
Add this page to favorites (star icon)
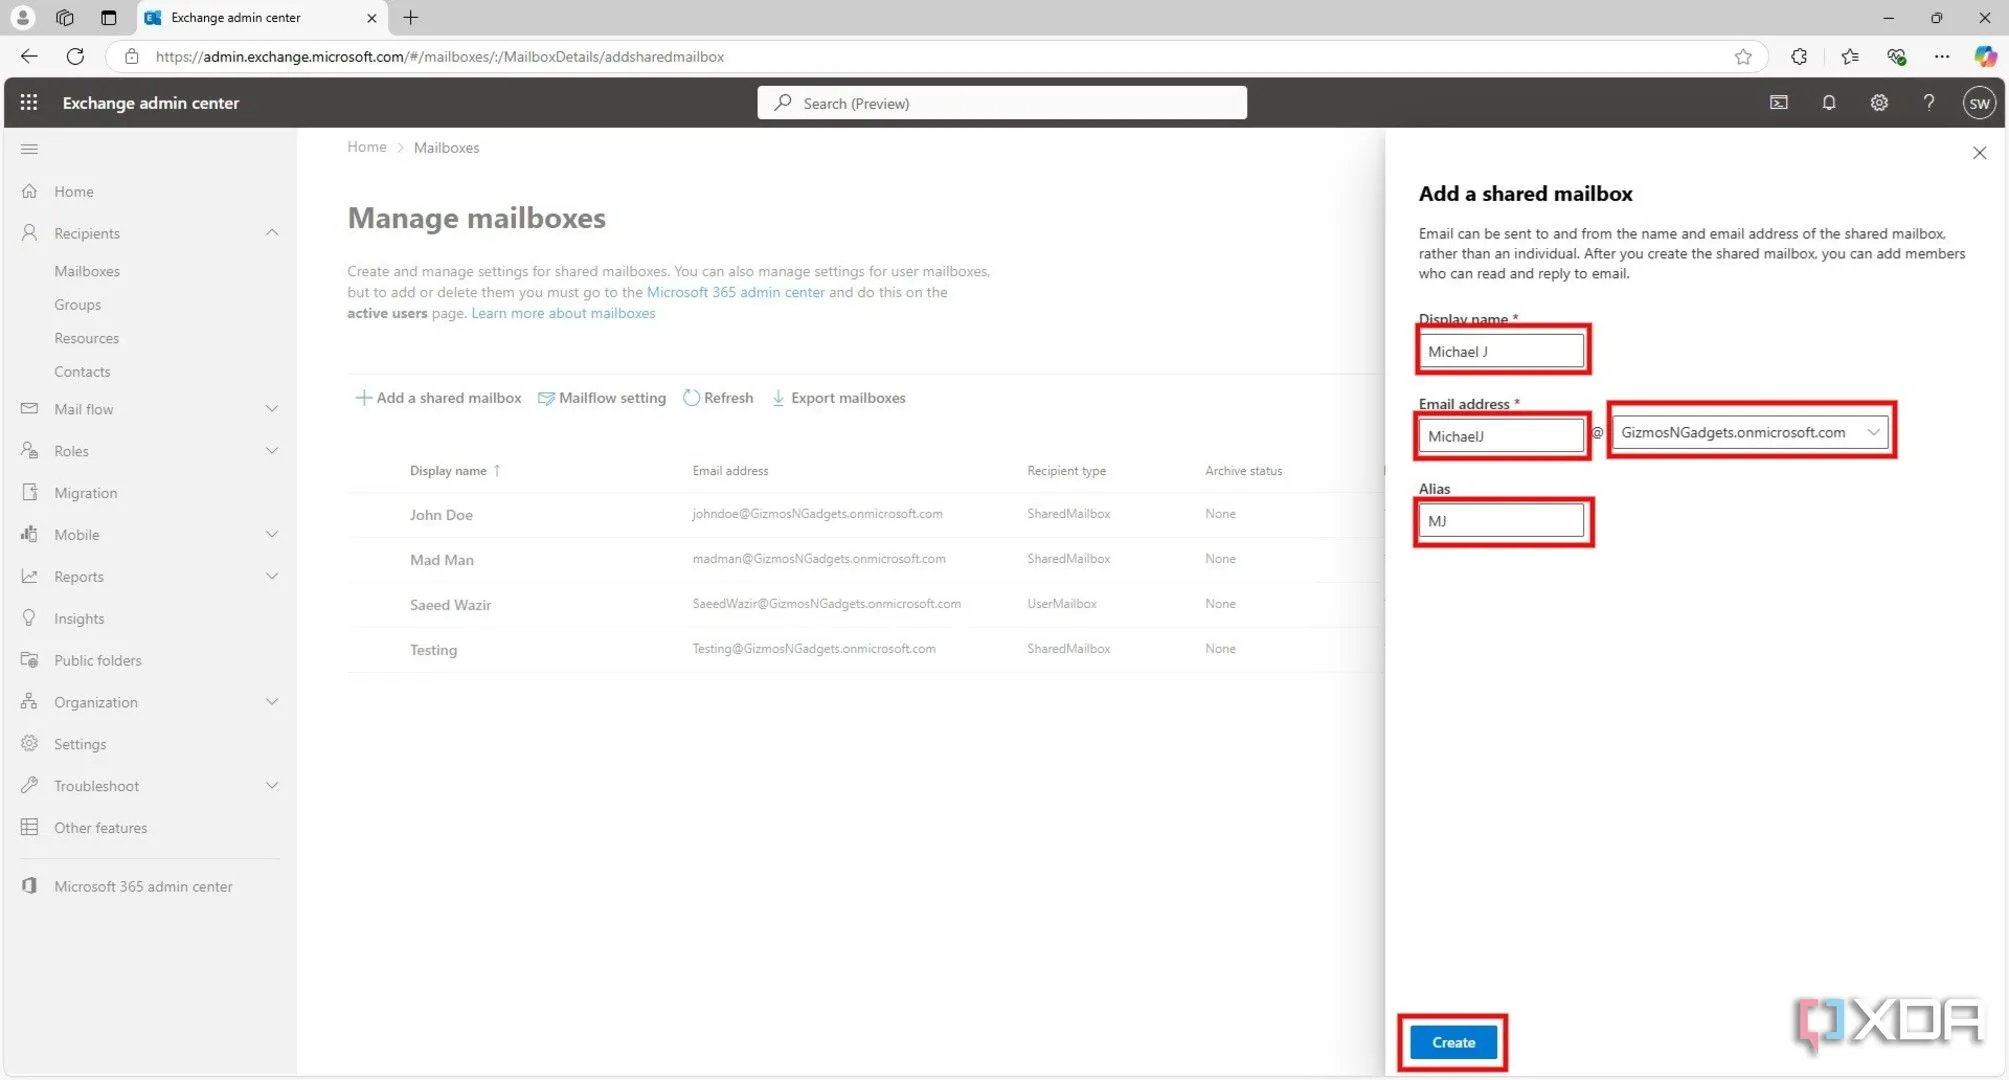click(1743, 56)
